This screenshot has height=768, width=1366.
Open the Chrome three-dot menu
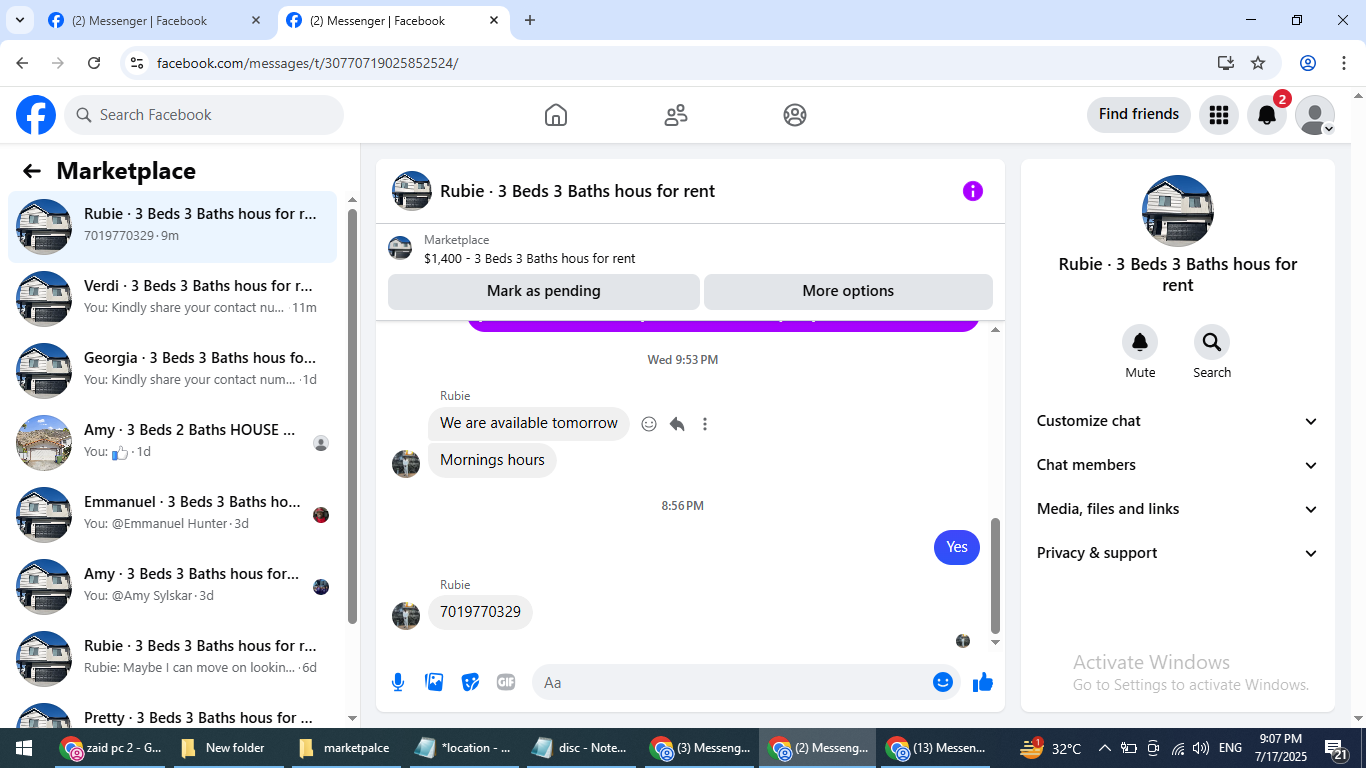[x=1344, y=63]
